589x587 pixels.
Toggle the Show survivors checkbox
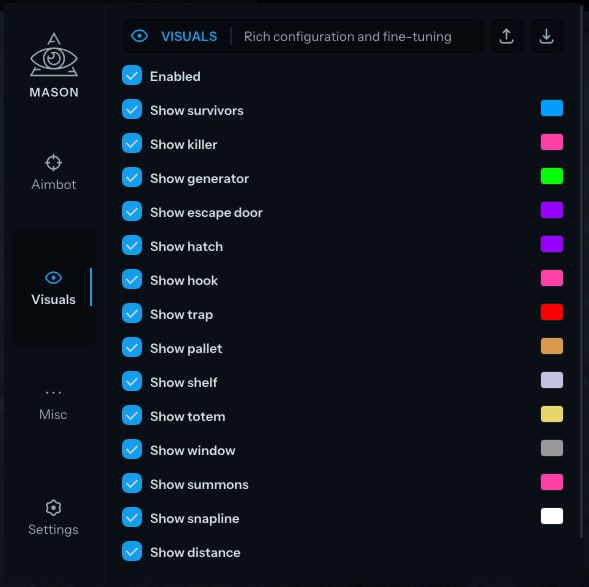click(x=132, y=109)
